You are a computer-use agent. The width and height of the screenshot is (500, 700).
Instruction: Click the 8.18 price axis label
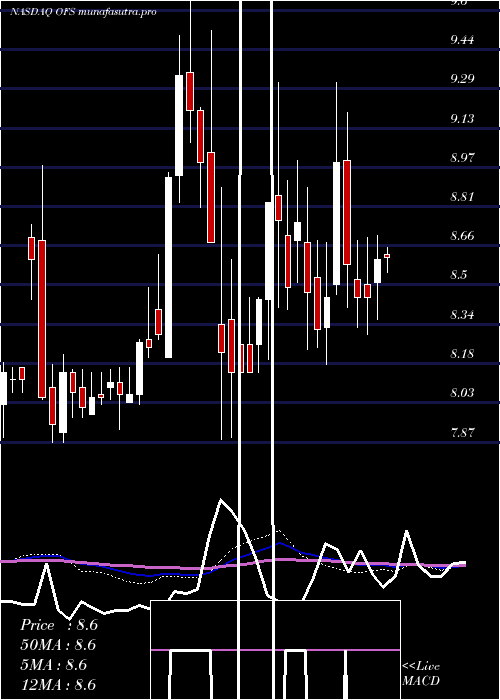462,354
